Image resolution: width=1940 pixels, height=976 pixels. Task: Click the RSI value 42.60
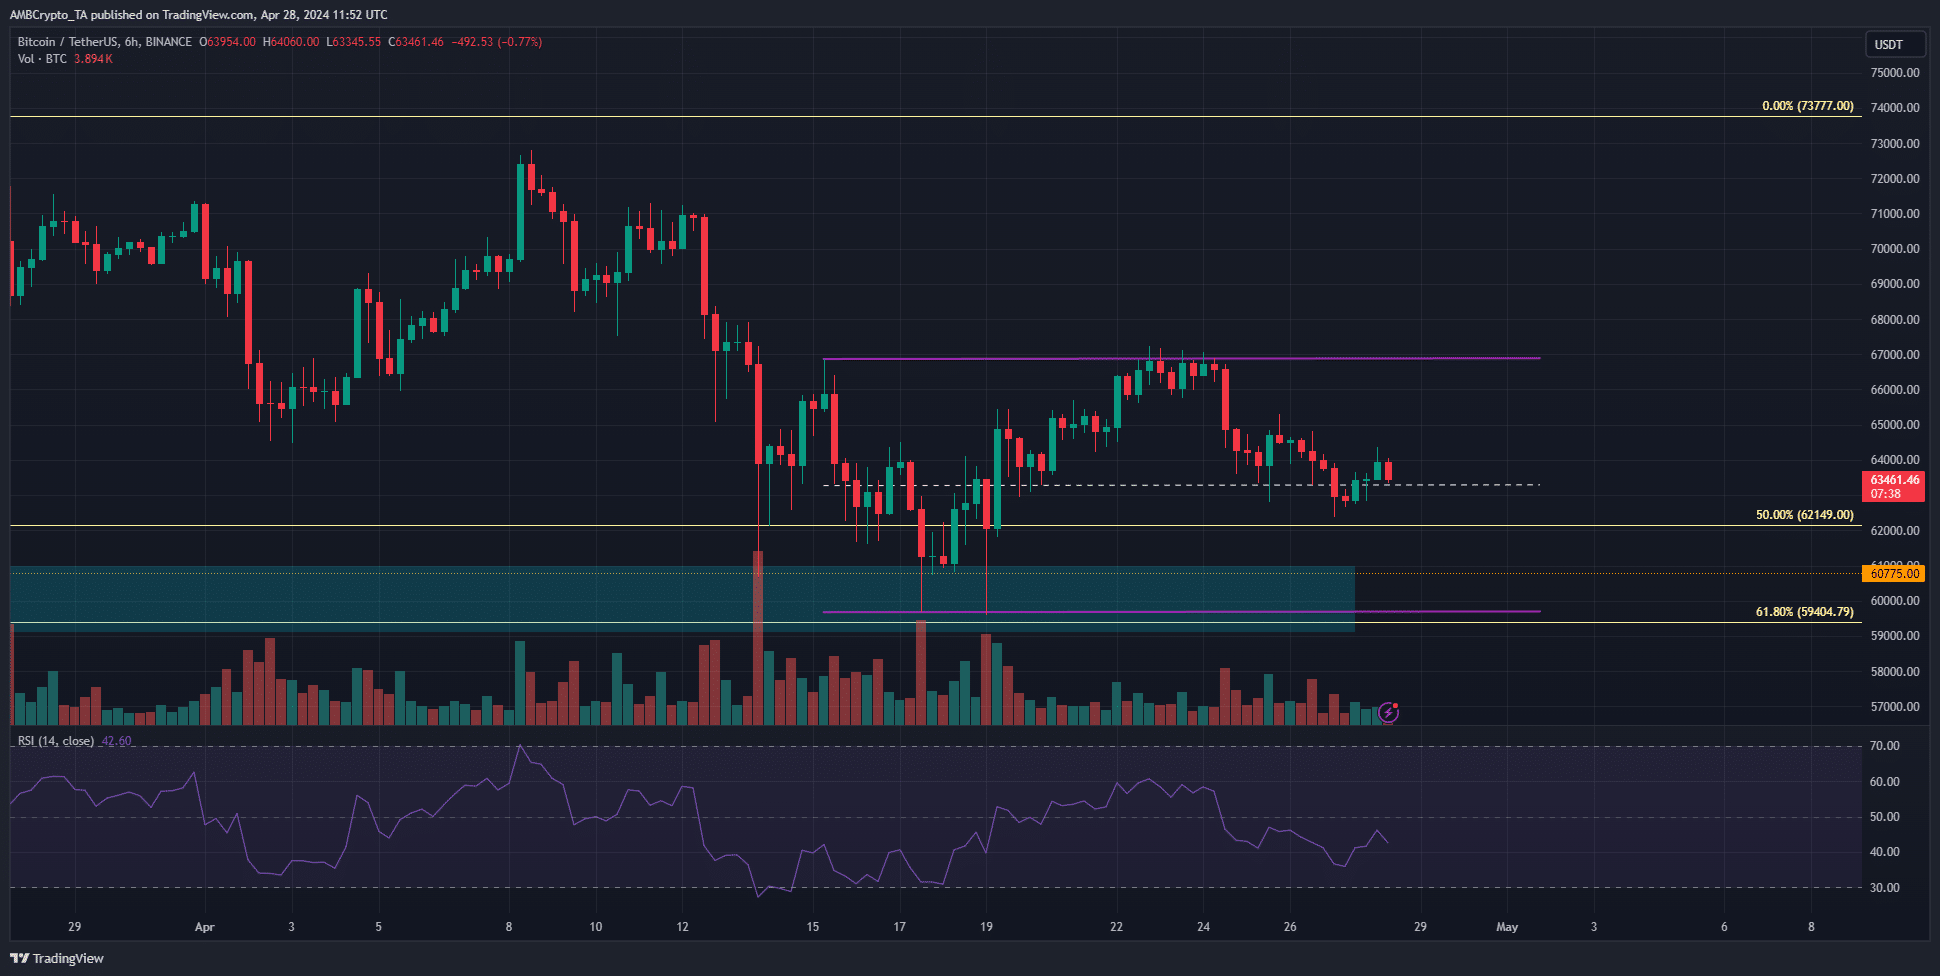click(x=117, y=741)
